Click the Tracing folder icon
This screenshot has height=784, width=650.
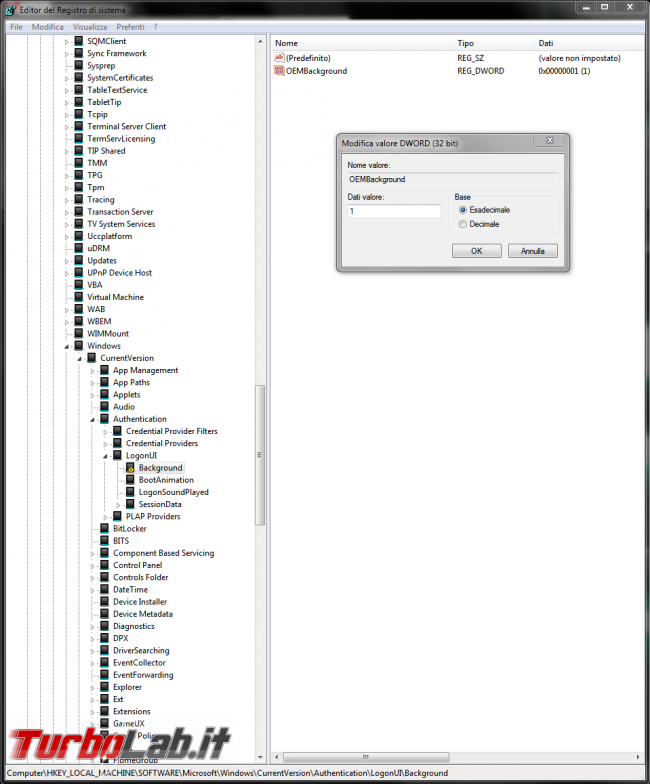(78, 199)
